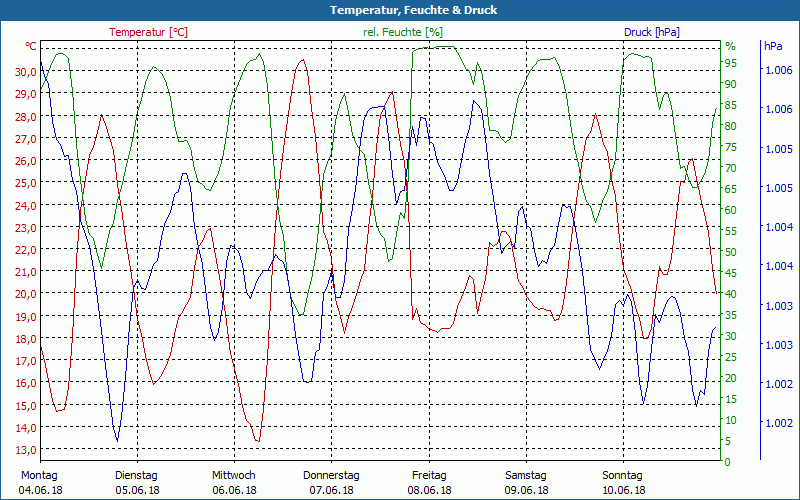
Task: Click the 25 humidity axis value
Action: pos(731,357)
